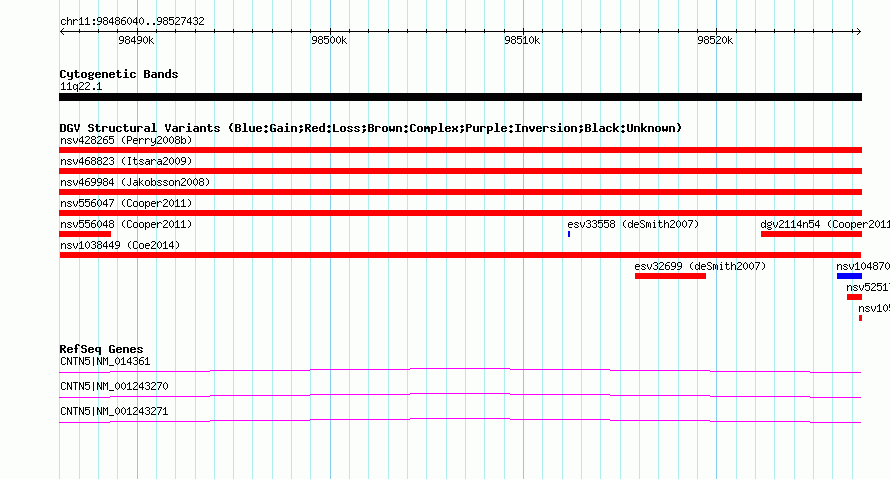This screenshot has width=890, height=479.
Task: Click the chr11:98486040..98527432 region label
Action: (132, 21)
